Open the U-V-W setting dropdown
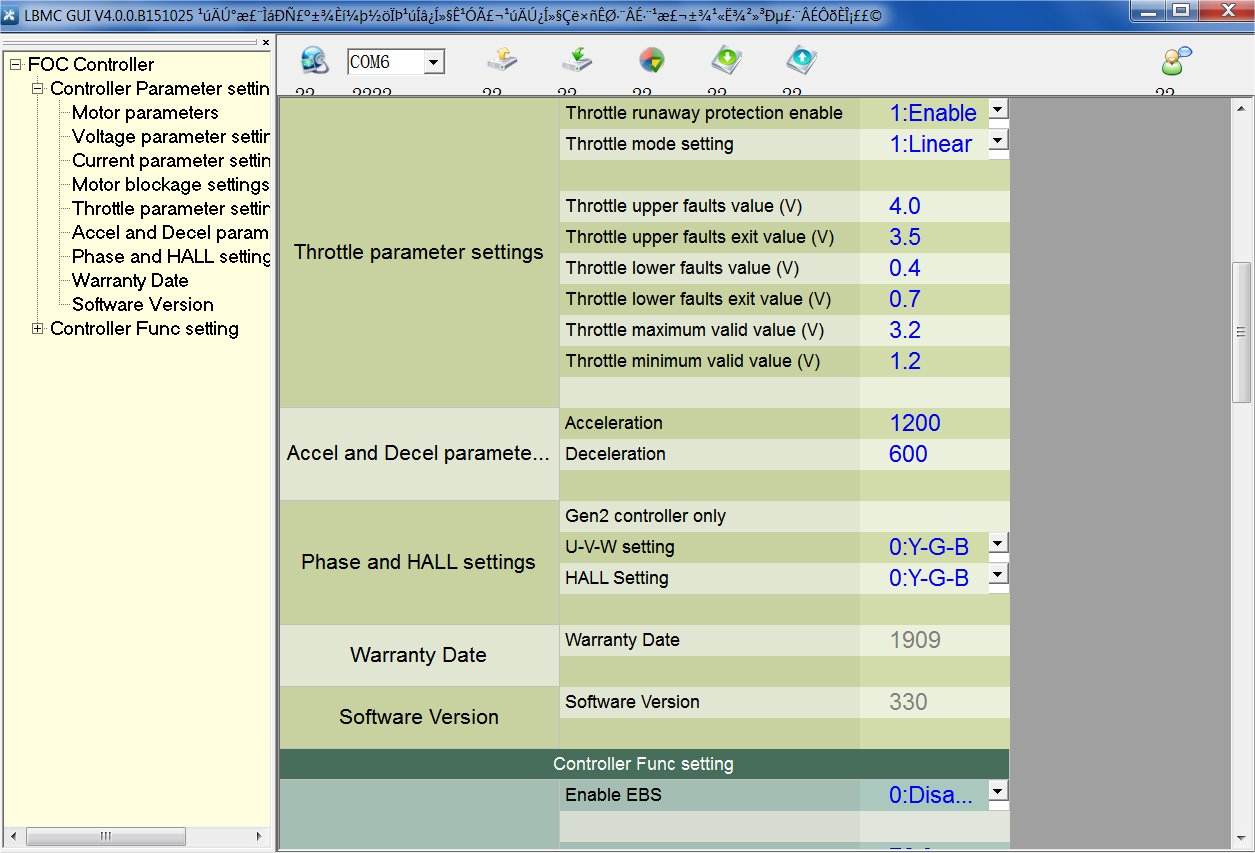 [998, 543]
